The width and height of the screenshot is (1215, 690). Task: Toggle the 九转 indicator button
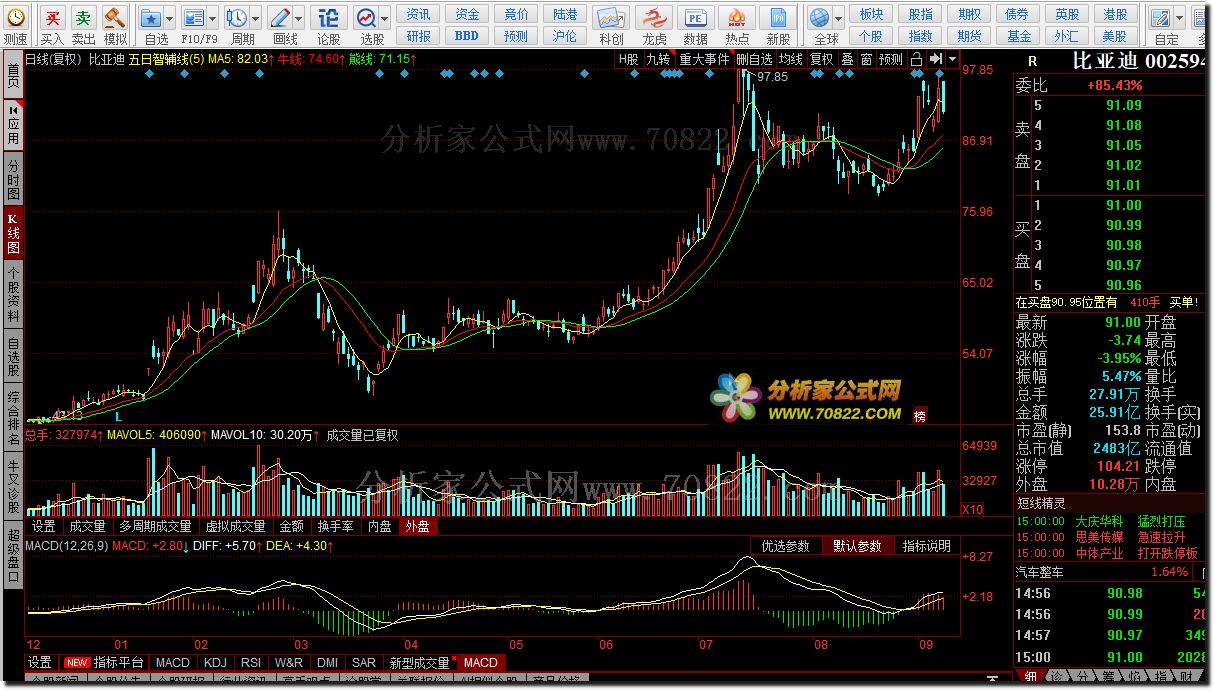(658, 60)
